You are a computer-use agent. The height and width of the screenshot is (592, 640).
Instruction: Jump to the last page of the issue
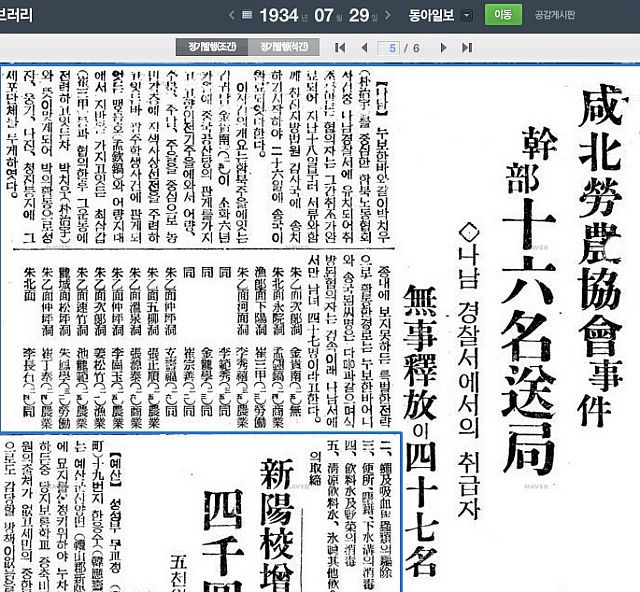click(x=467, y=48)
